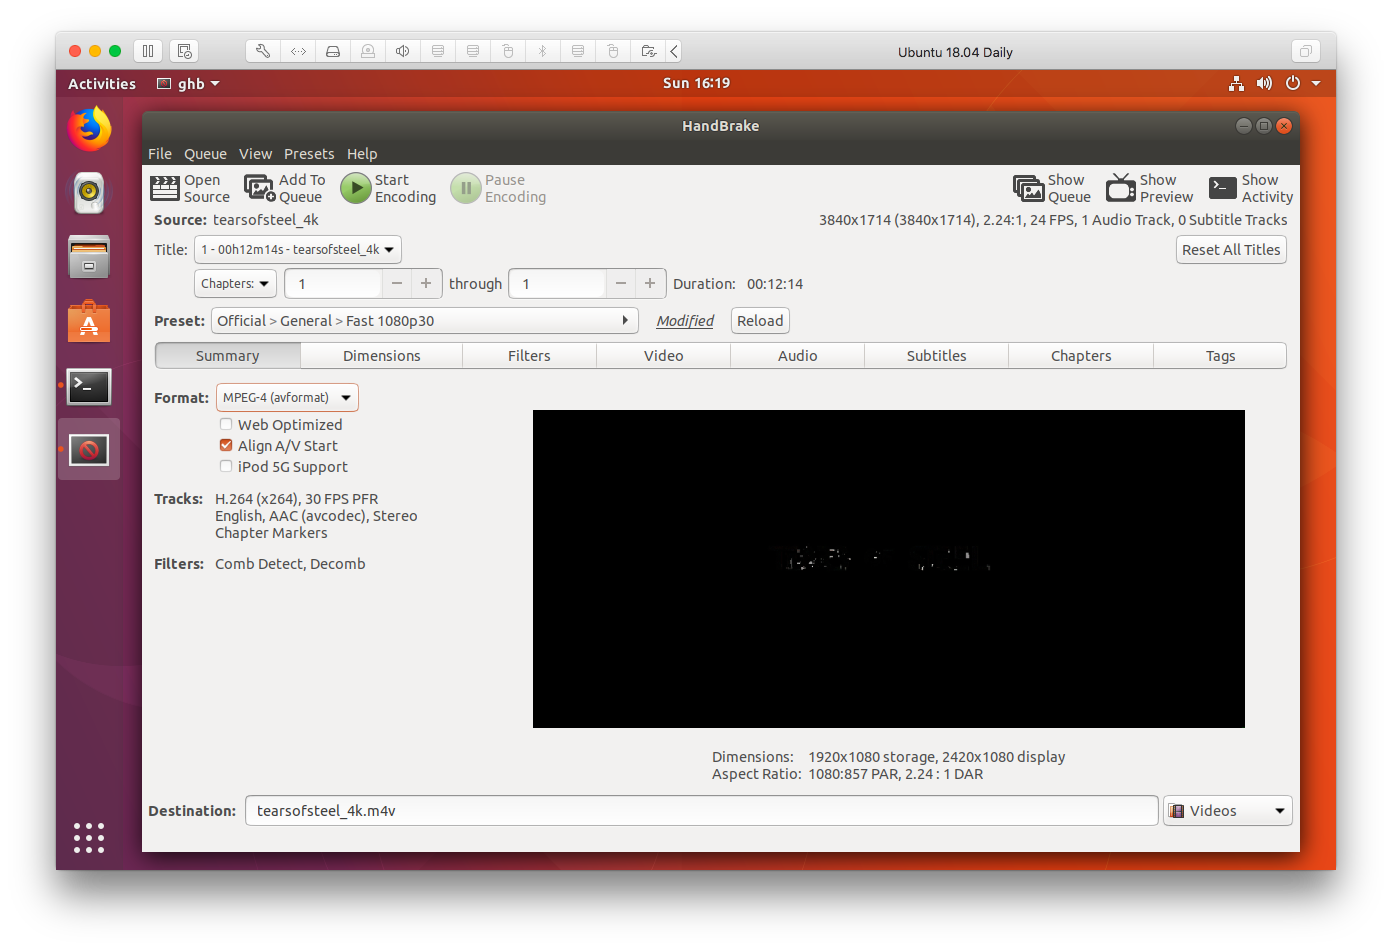Switch to the Filters tab
1392x950 pixels.
click(x=529, y=356)
